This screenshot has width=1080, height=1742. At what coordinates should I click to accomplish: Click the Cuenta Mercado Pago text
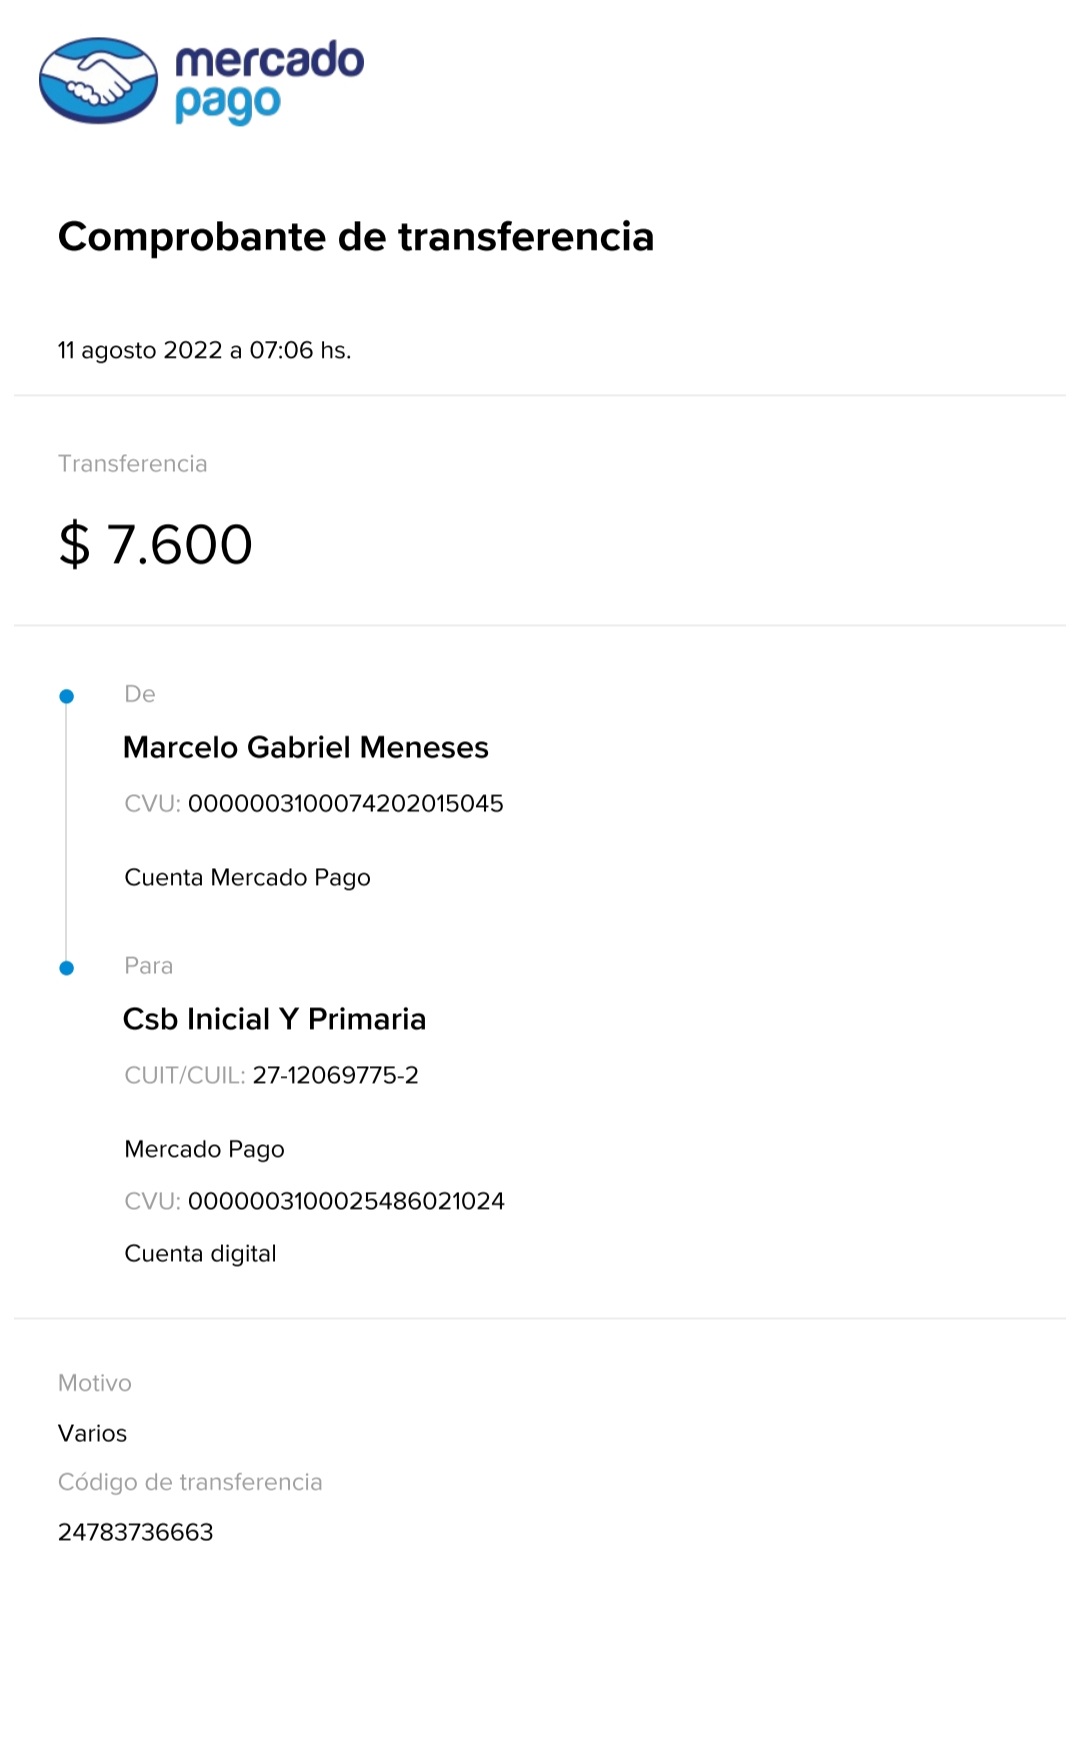(x=247, y=878)
